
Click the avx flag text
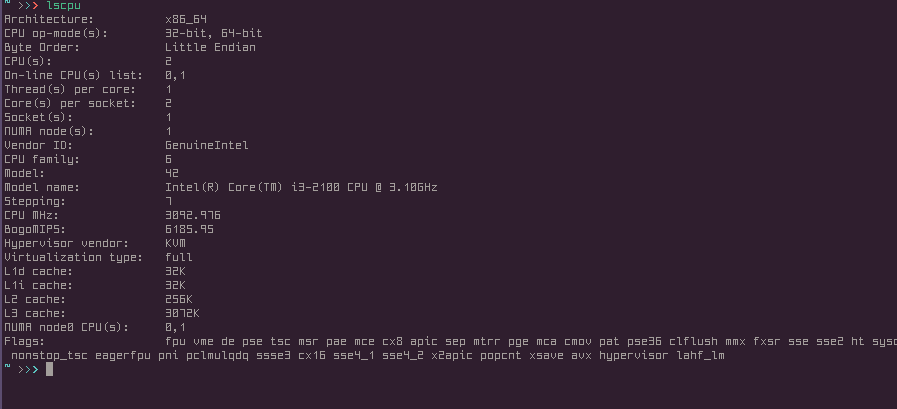coord(581,355)
